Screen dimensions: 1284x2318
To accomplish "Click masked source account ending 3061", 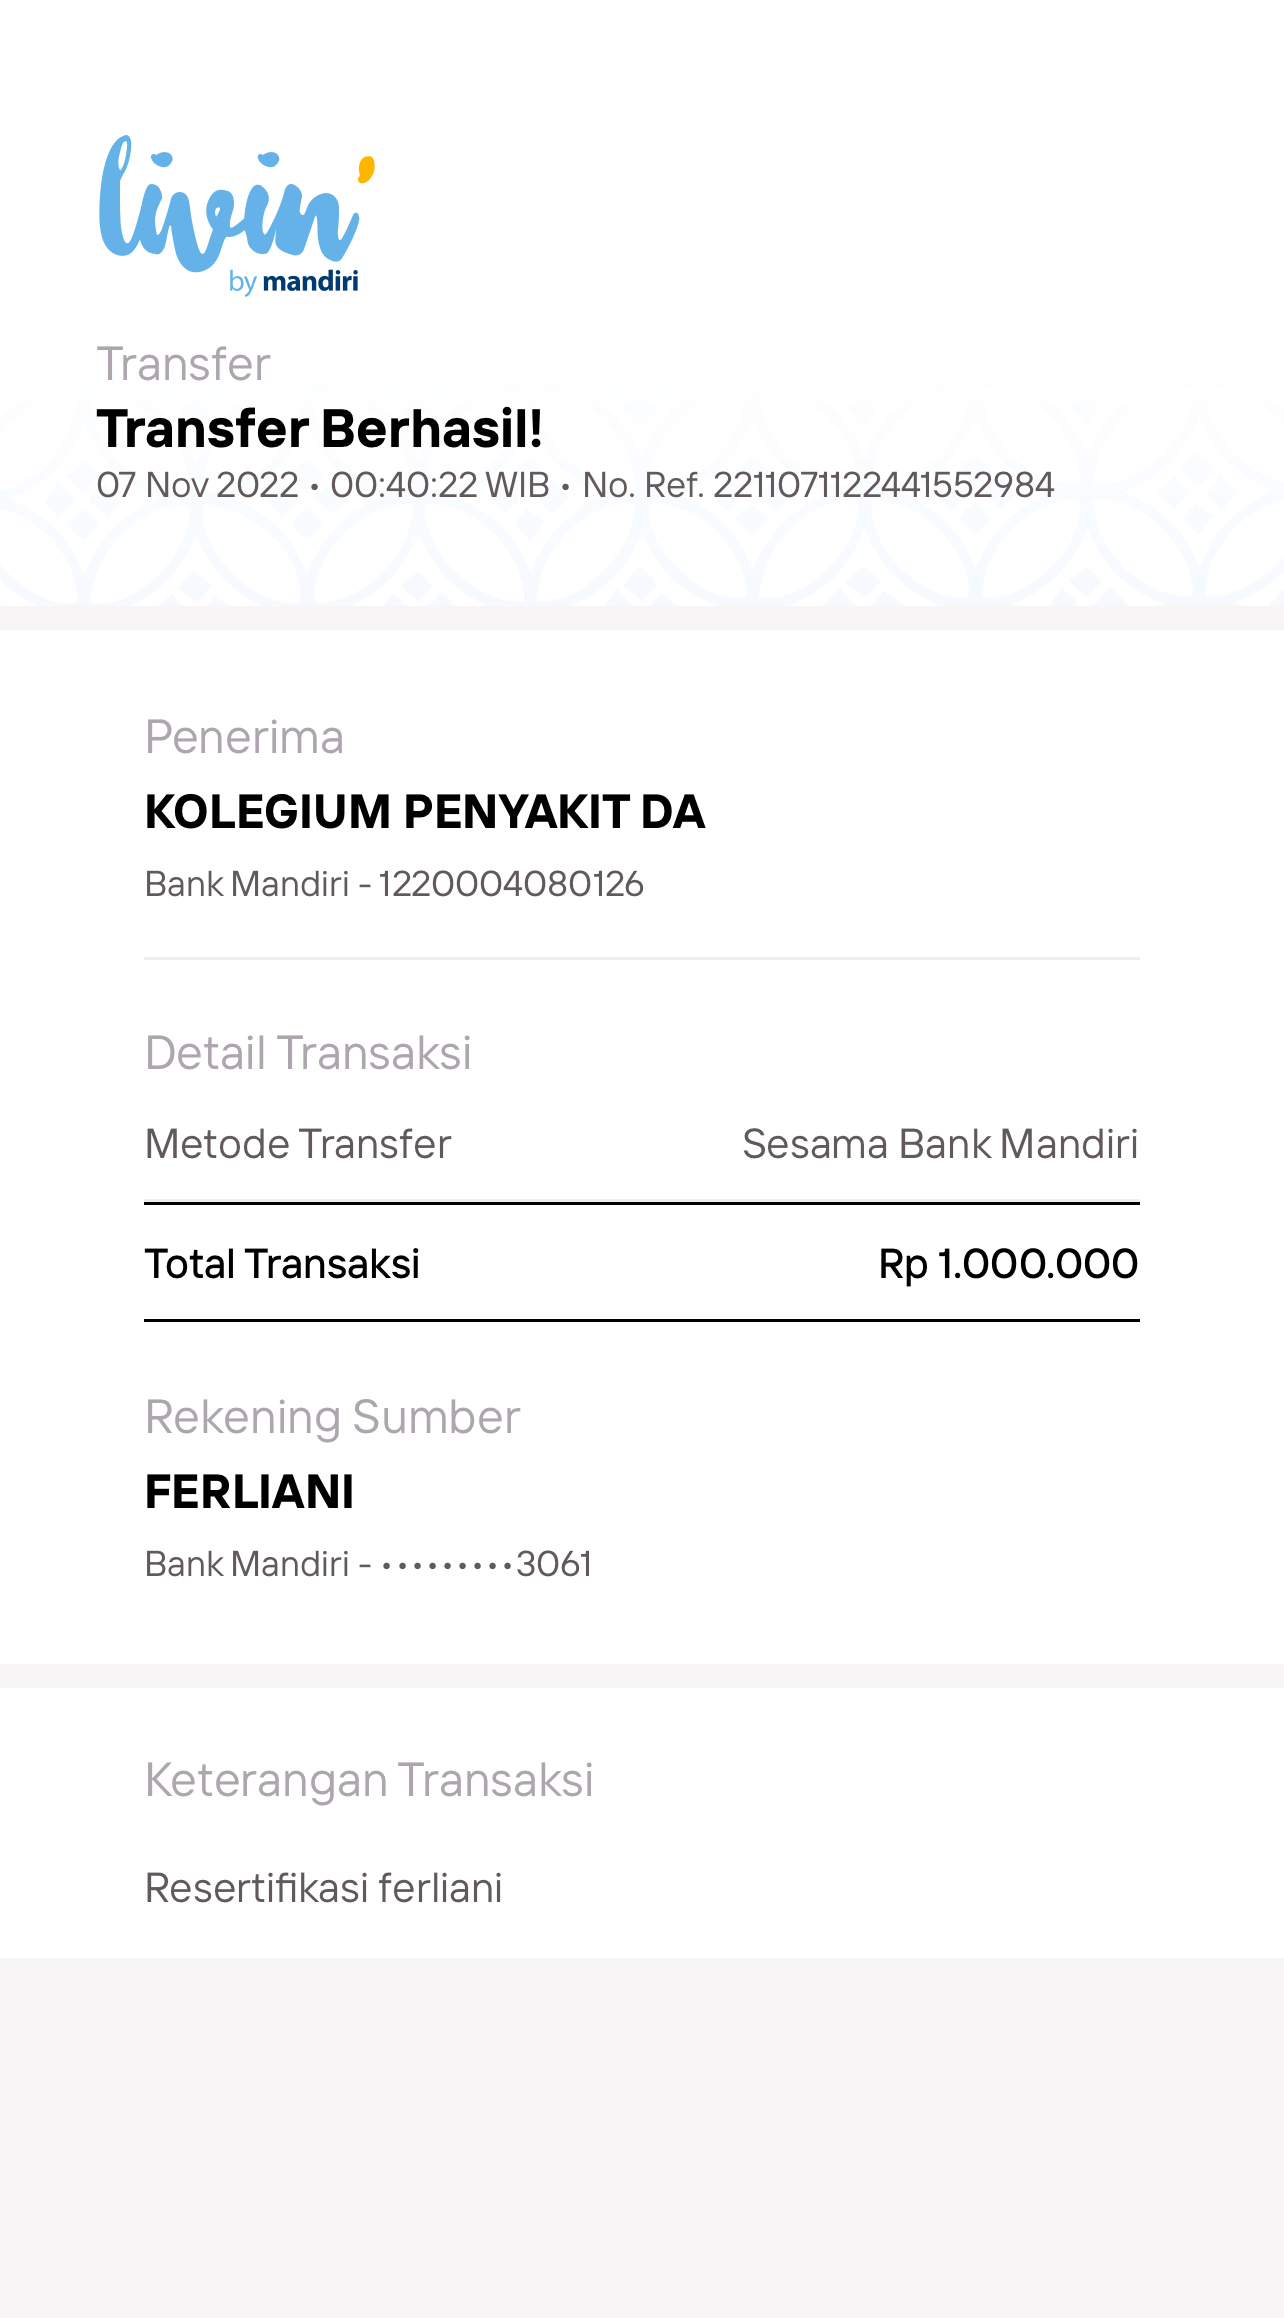I will (487, 1564).
